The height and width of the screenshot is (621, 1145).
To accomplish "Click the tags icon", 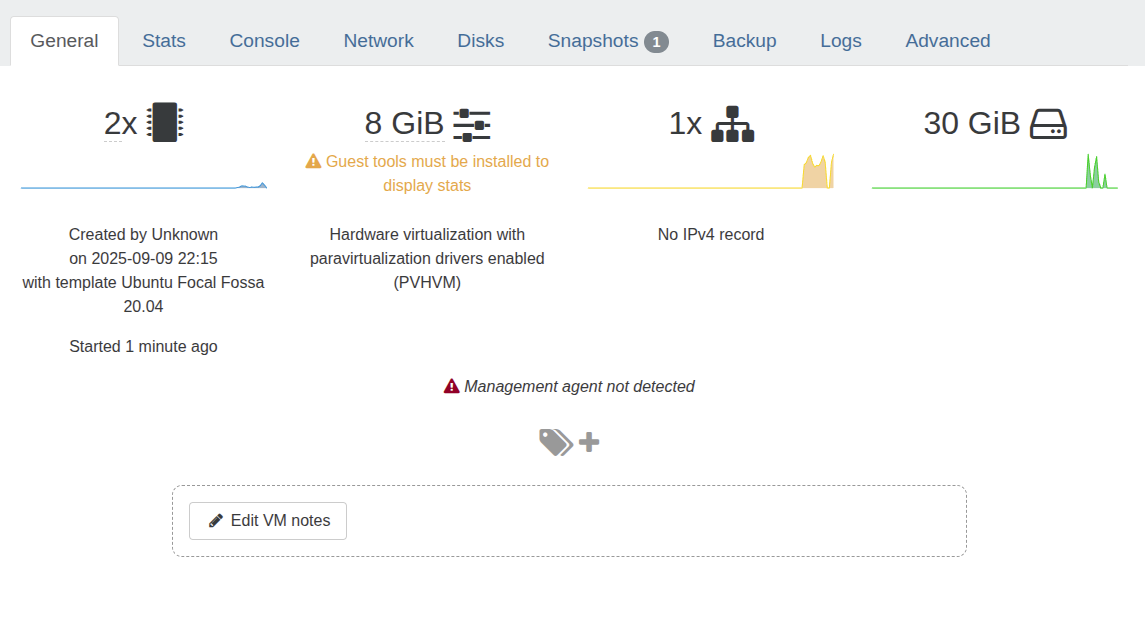I will 555,442.
